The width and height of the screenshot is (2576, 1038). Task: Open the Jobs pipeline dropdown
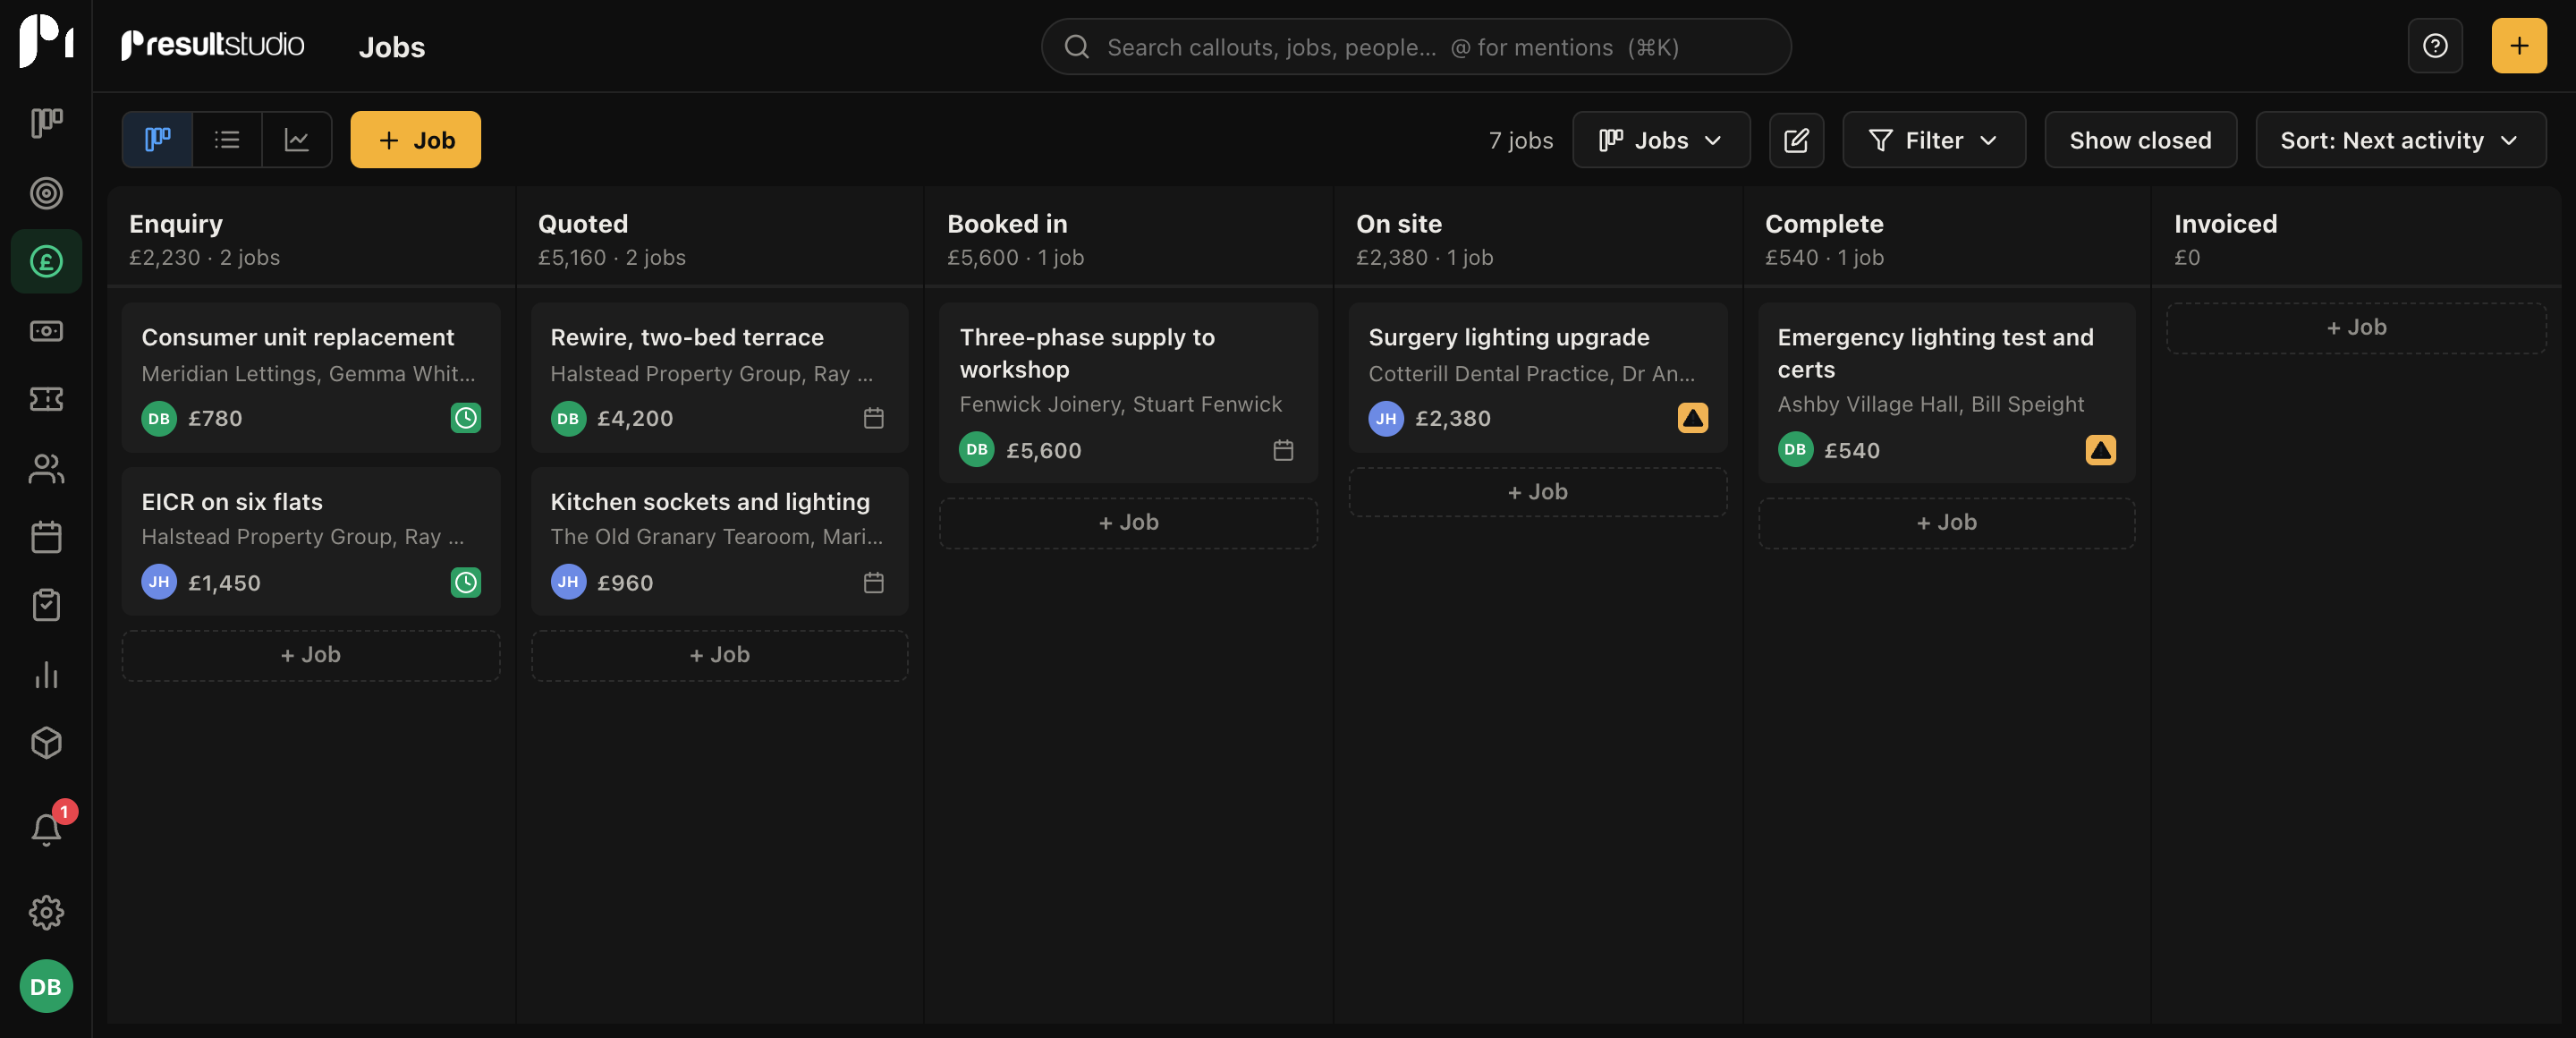click(x=1660, y=140)
